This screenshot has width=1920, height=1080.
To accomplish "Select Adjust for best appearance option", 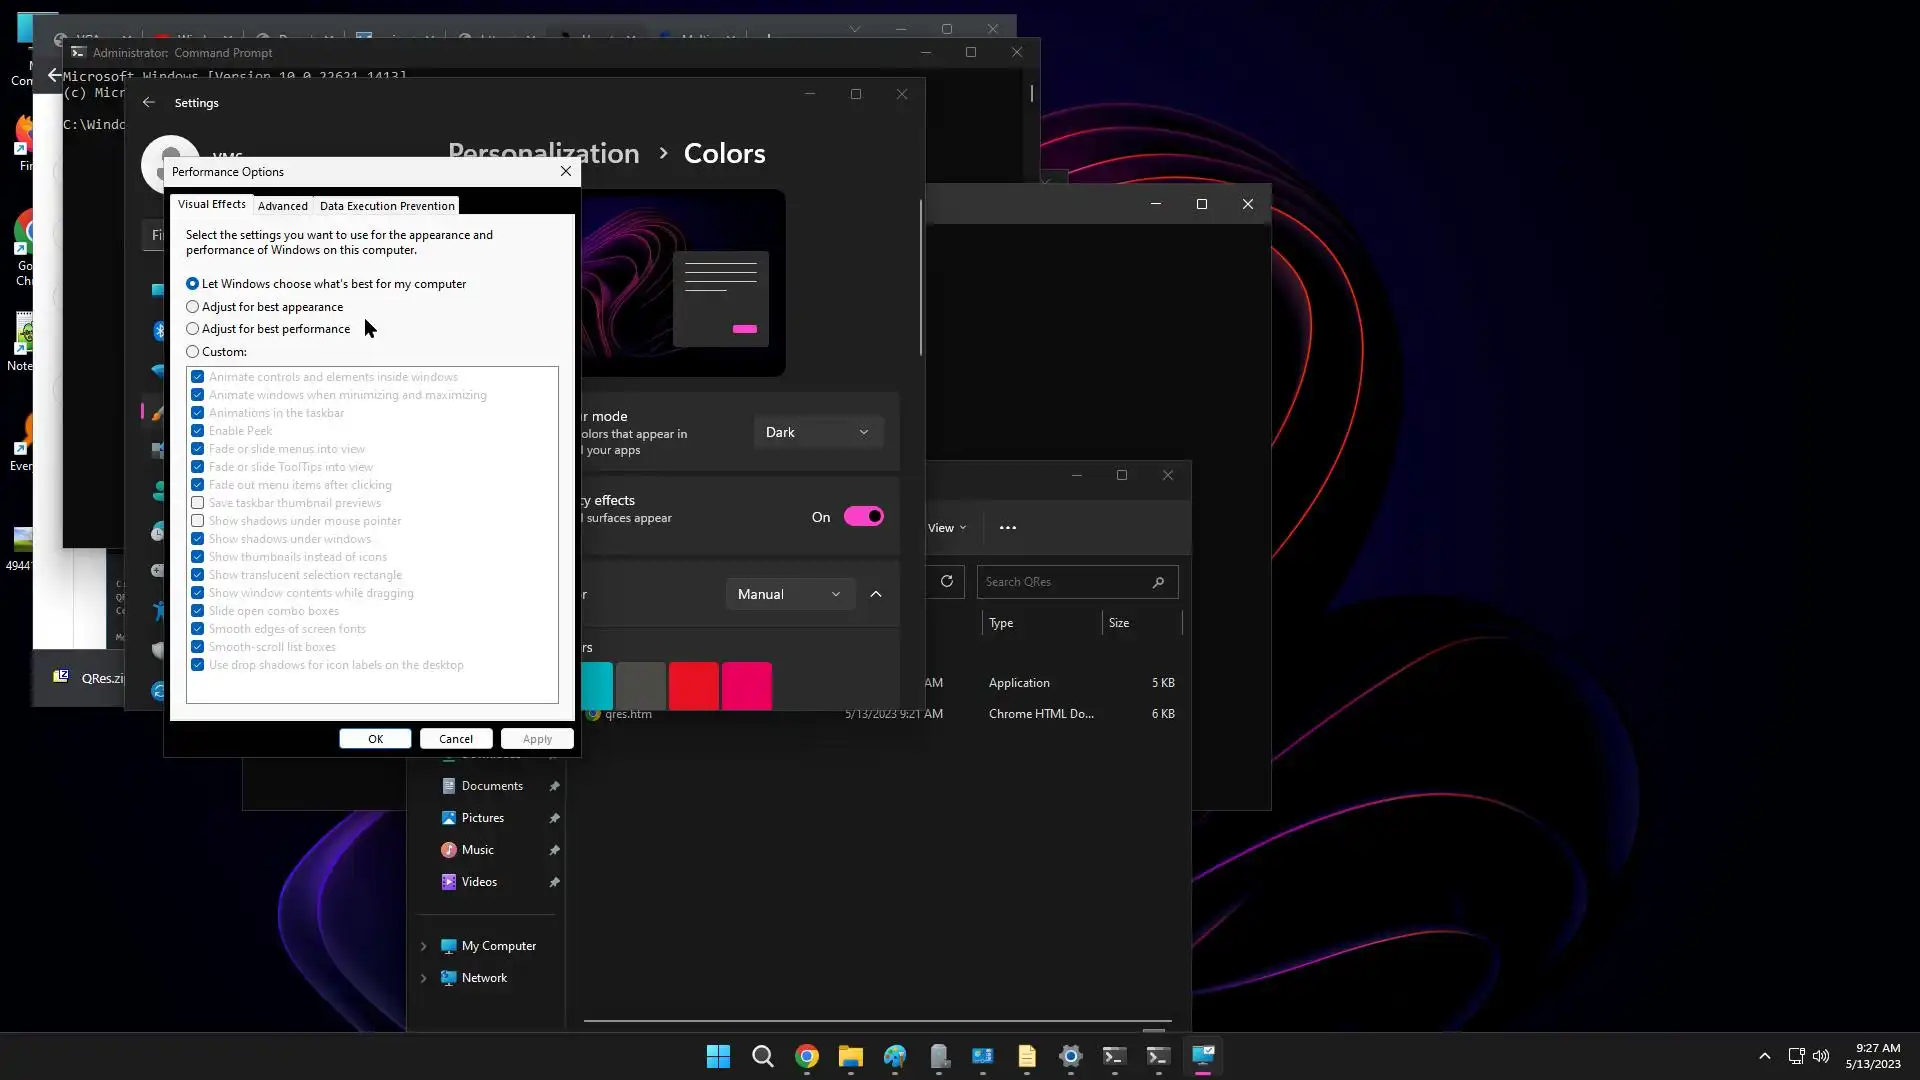I will [x=193, y=307].
